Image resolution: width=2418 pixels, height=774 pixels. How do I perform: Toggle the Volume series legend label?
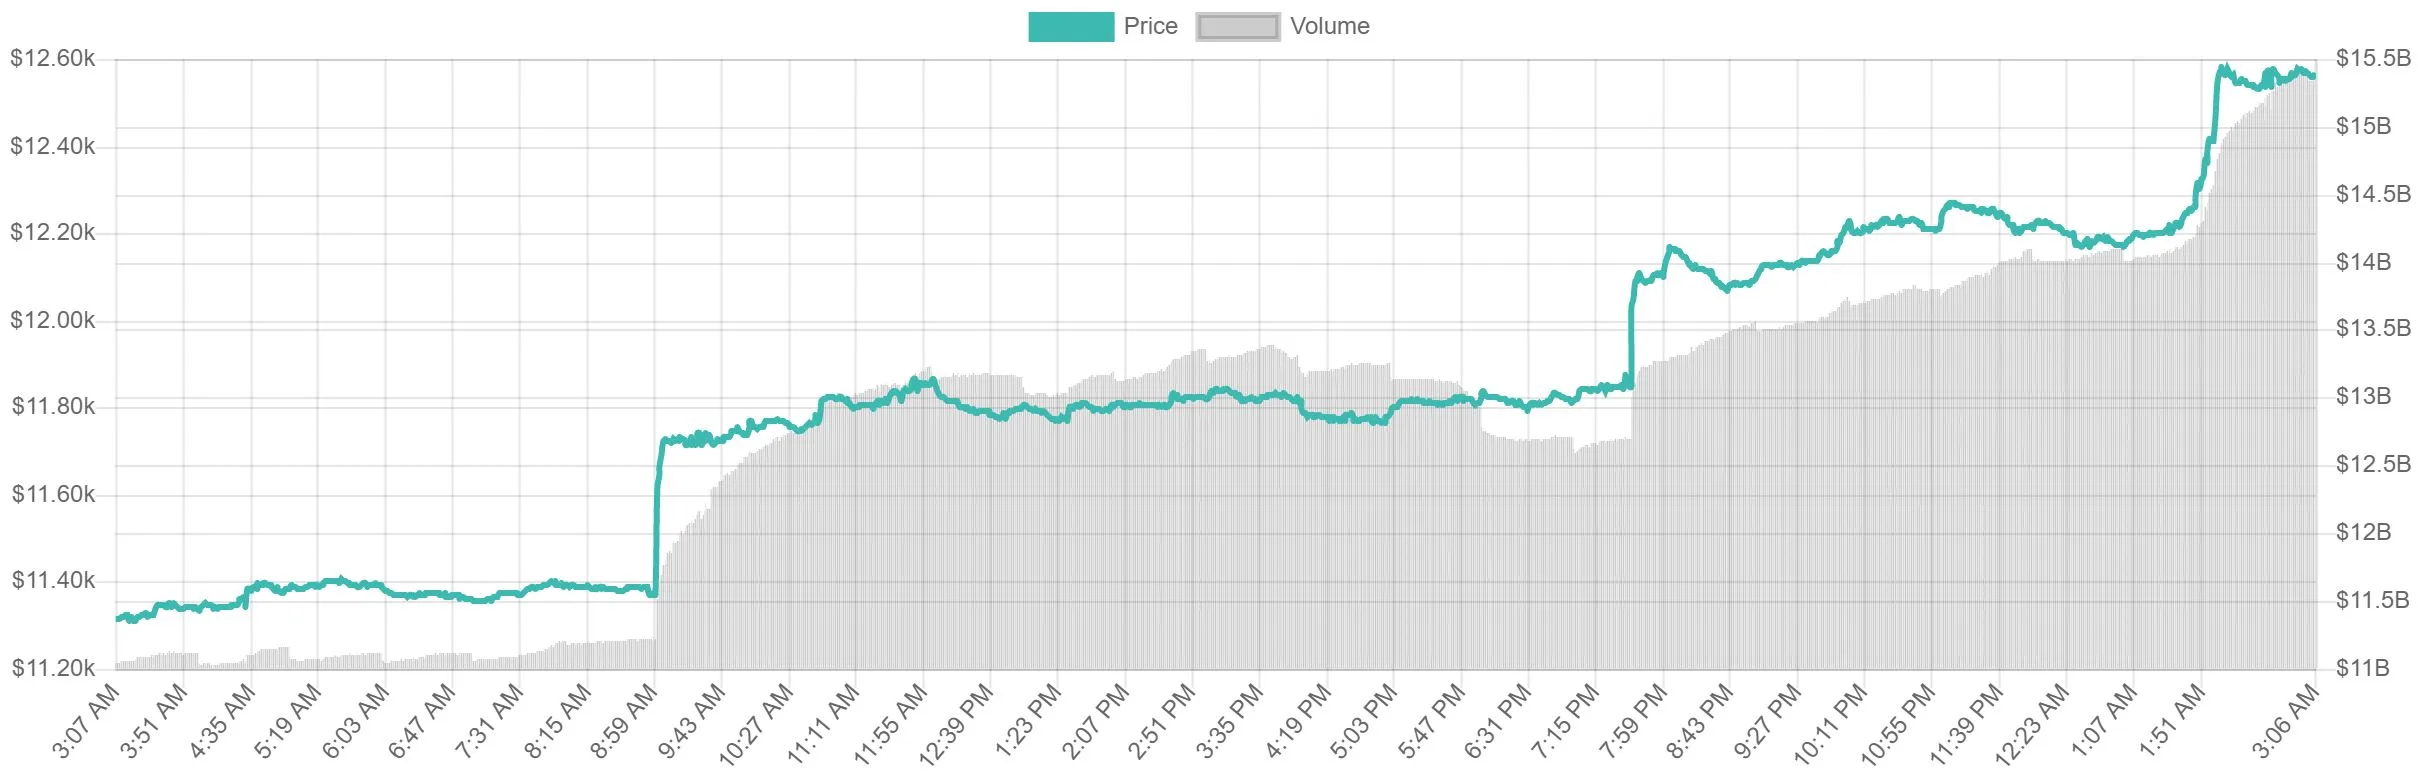tap(1329, 27)
